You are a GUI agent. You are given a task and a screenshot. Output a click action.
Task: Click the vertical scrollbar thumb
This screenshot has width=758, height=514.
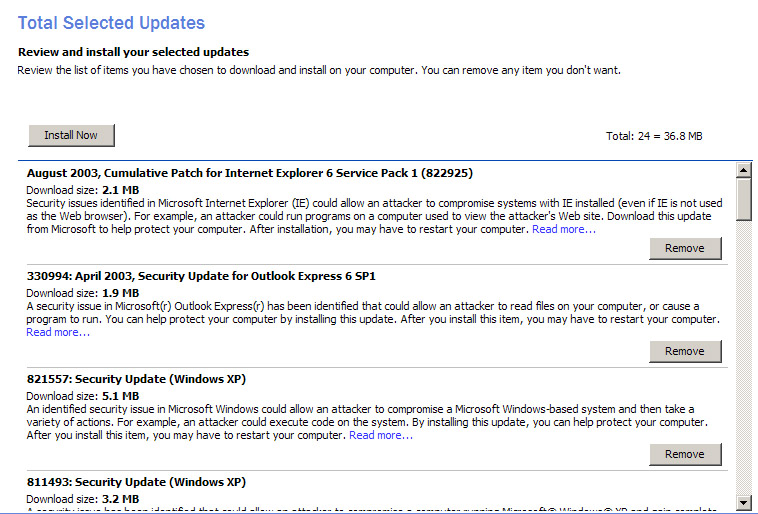(x=743, y=199)
